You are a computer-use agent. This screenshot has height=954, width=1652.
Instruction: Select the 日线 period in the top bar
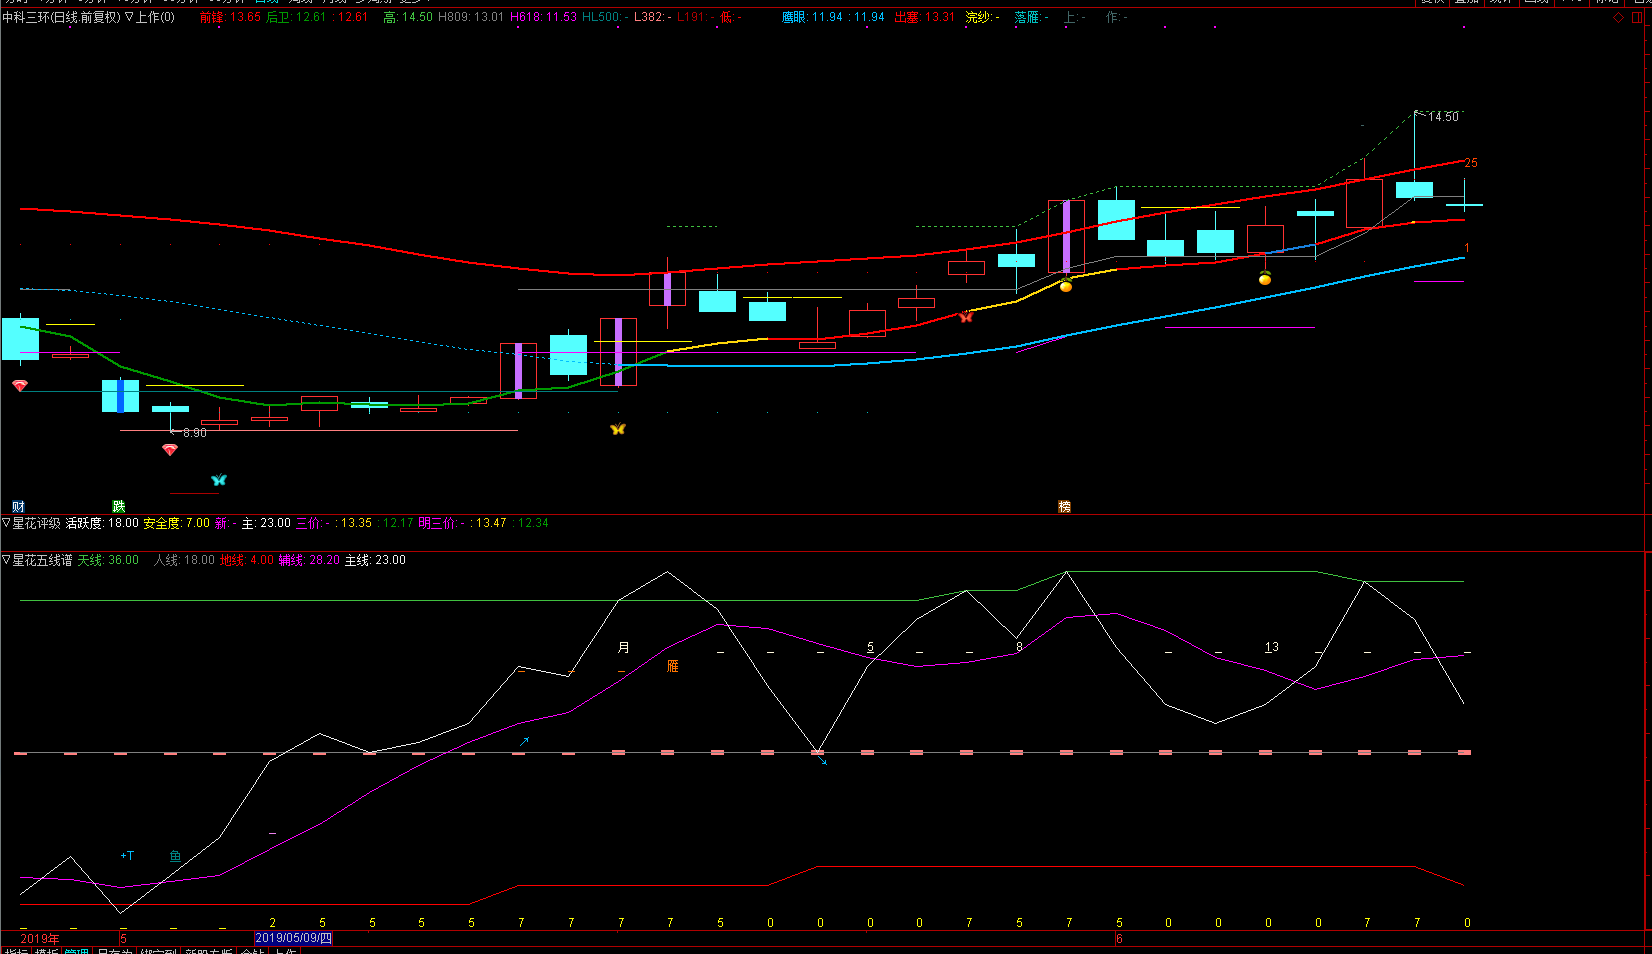[x=267, y=2]
